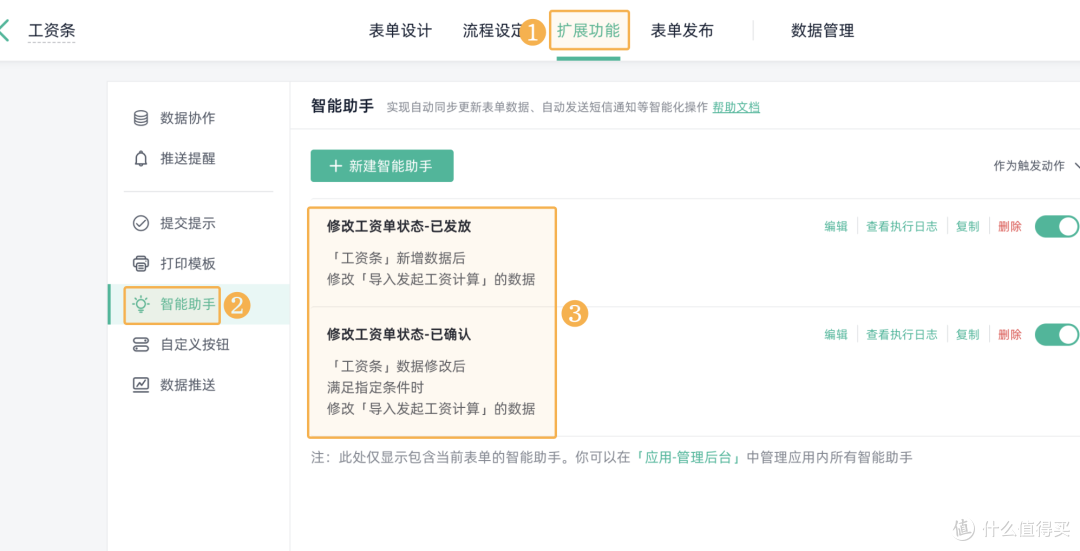Switch to the 表单设计 tab
1080x551 pixels.
coord(400,30)
